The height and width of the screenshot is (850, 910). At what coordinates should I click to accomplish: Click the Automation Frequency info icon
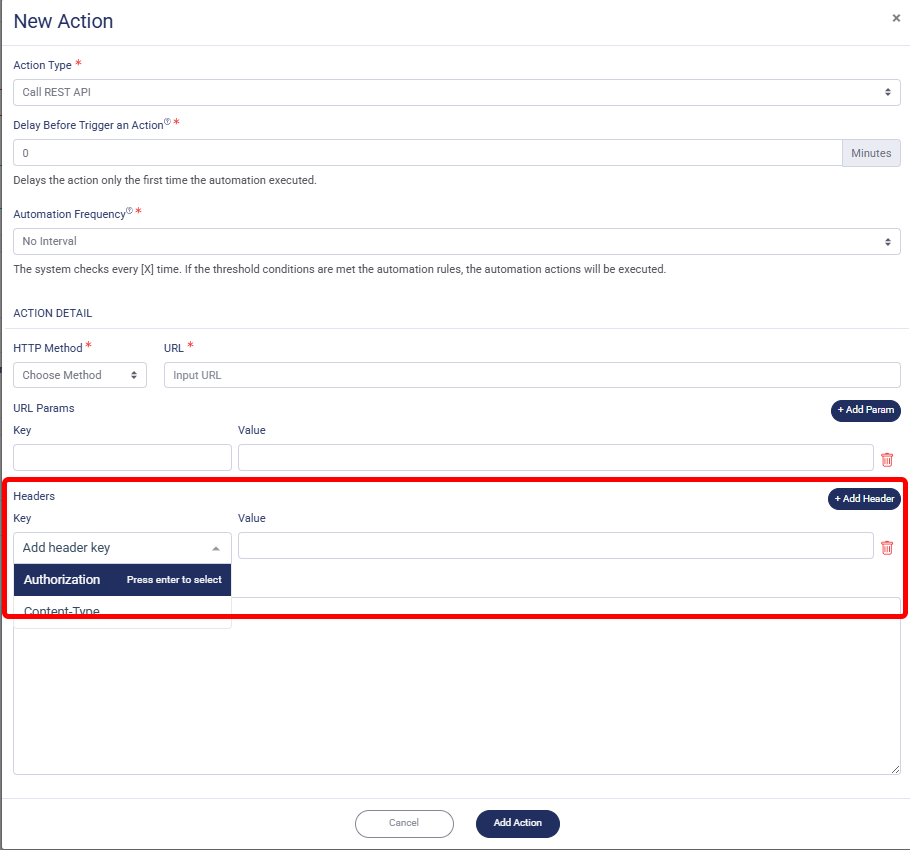click(x=129, y=212)
